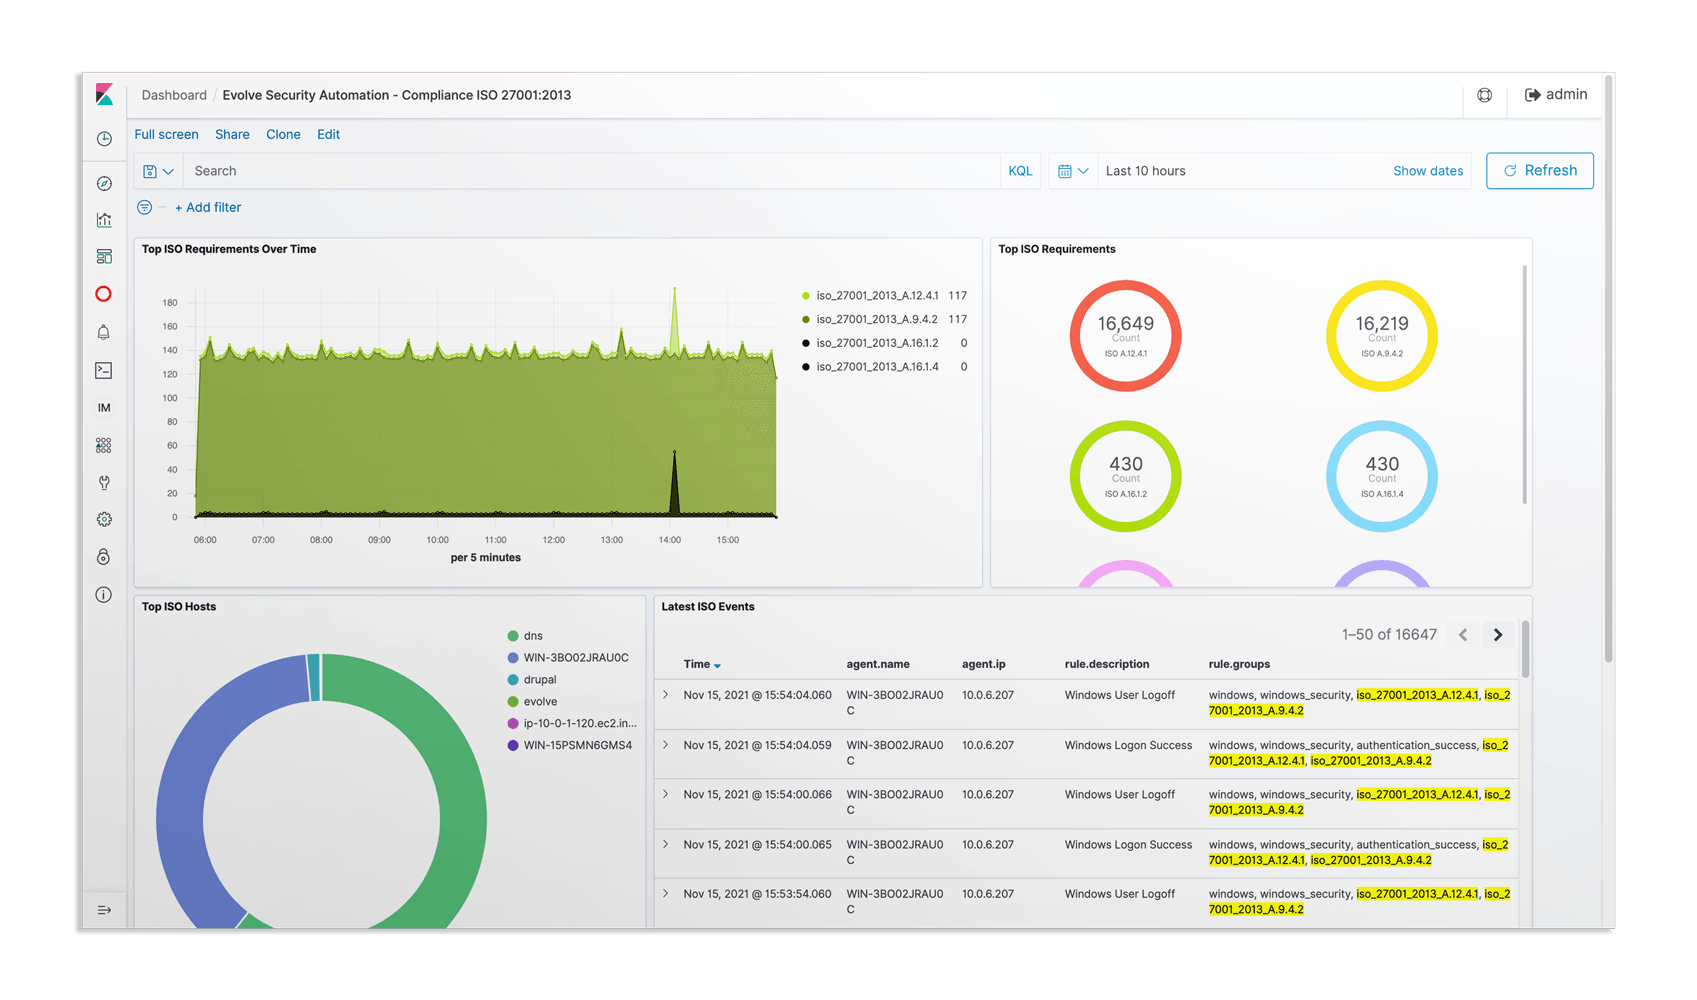Open the help icon near admin

point(1485,95)
